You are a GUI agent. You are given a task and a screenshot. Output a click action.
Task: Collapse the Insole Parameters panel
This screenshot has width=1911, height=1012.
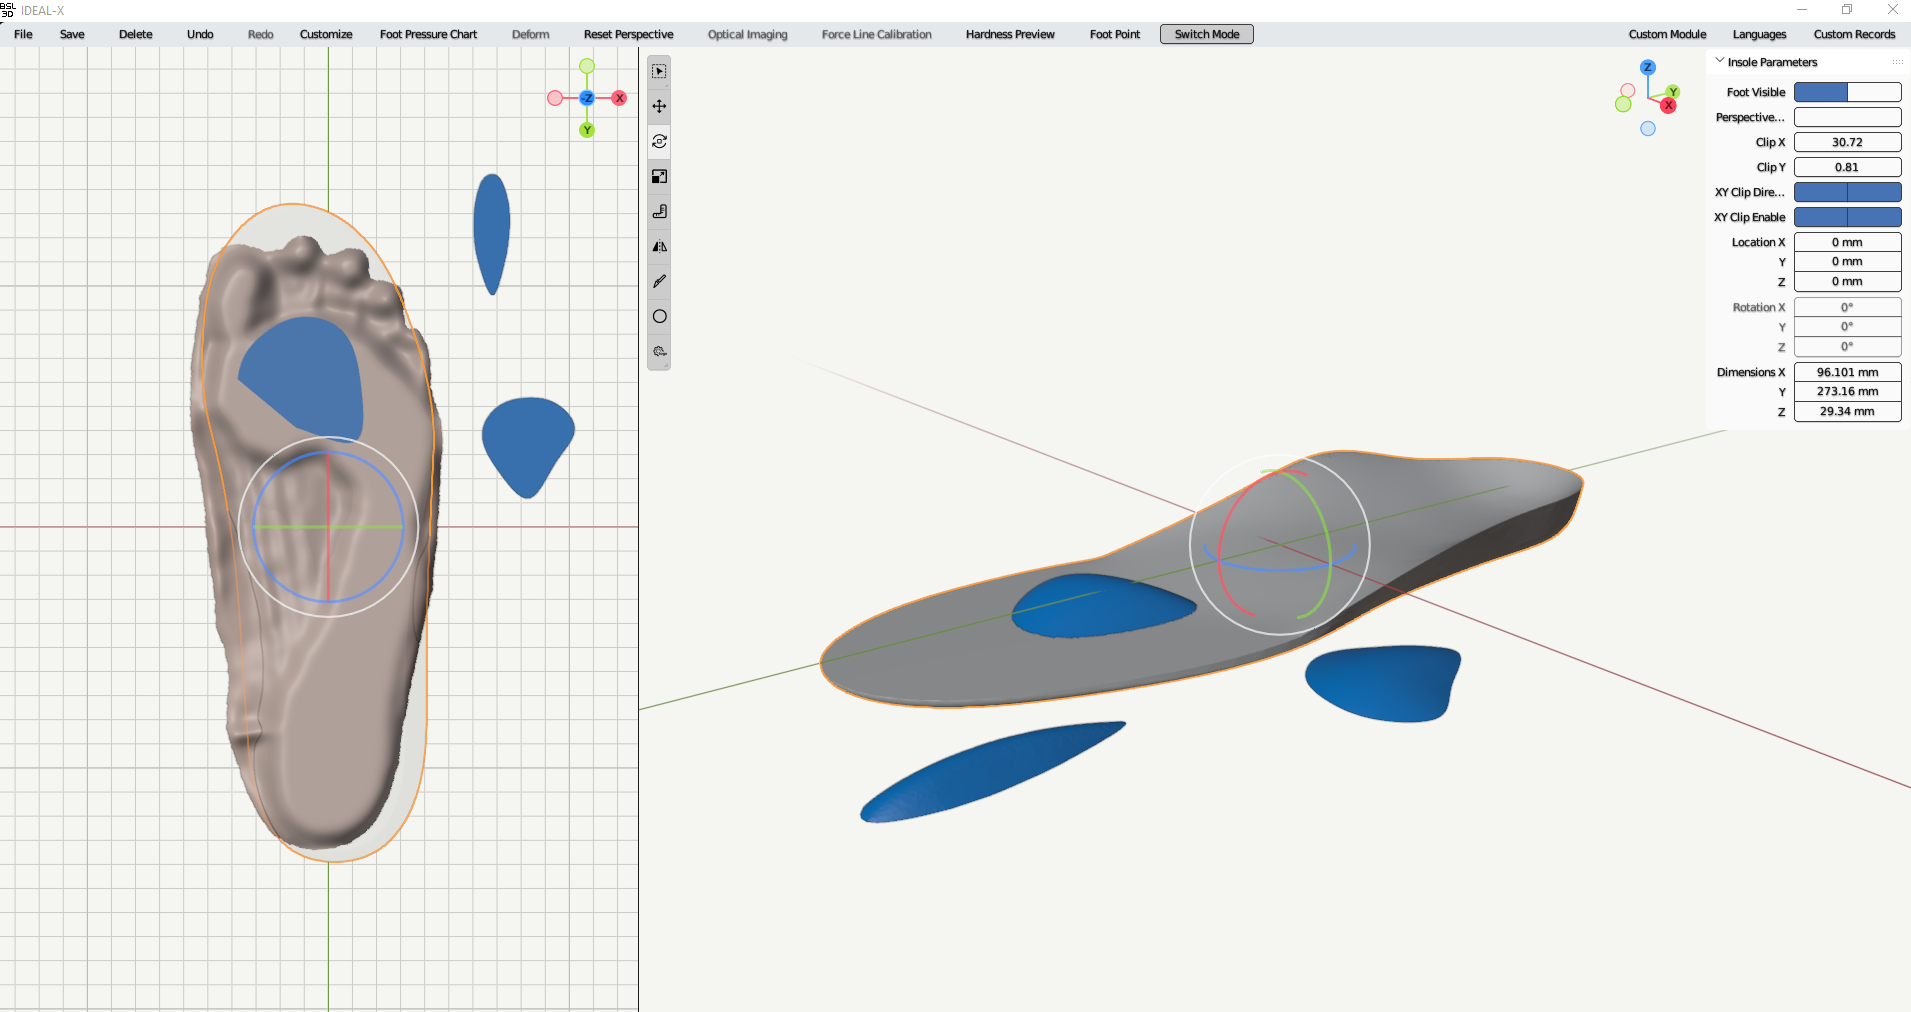1720,62
